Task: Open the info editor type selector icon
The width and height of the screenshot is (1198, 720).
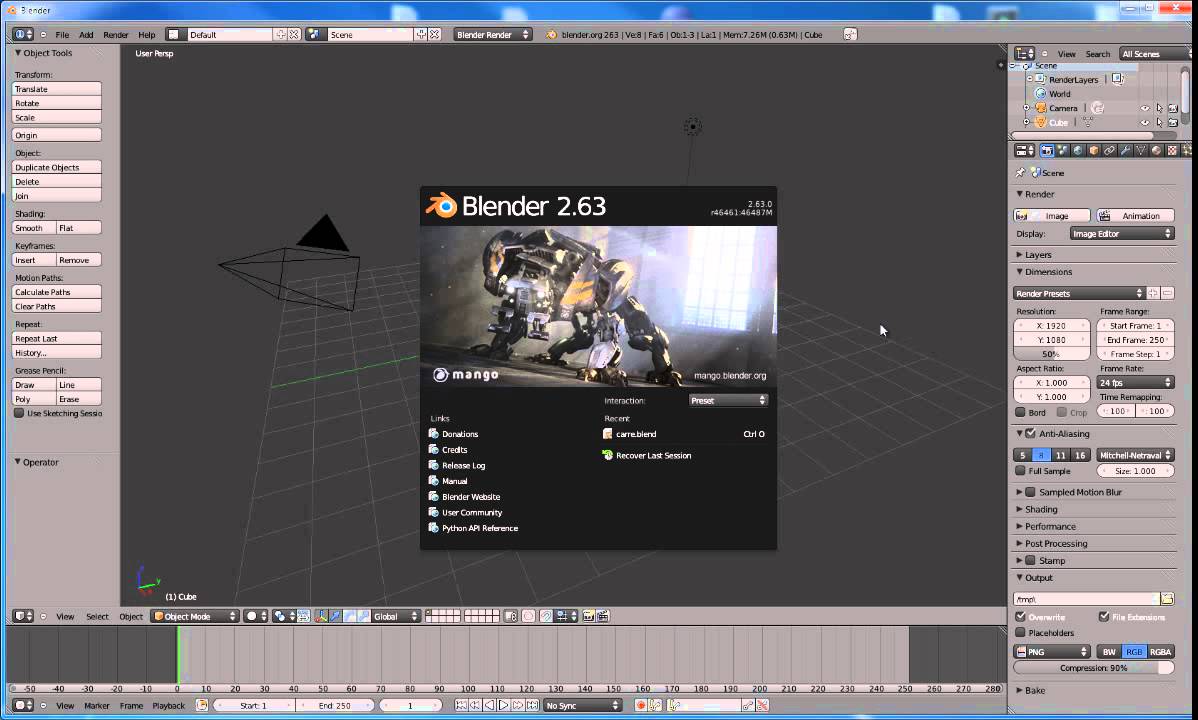Action: pos(23,34)
